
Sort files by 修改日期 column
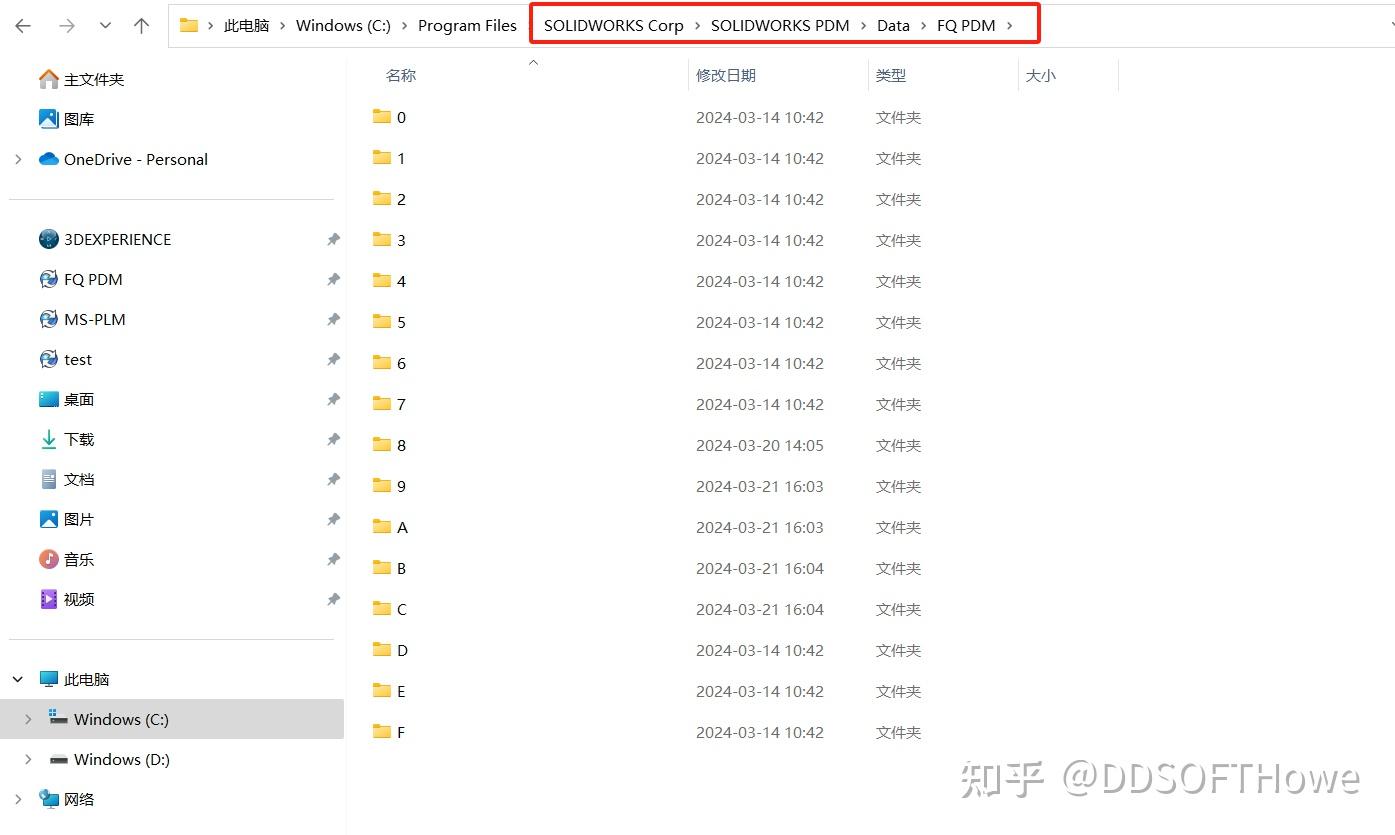pos(726,75)
